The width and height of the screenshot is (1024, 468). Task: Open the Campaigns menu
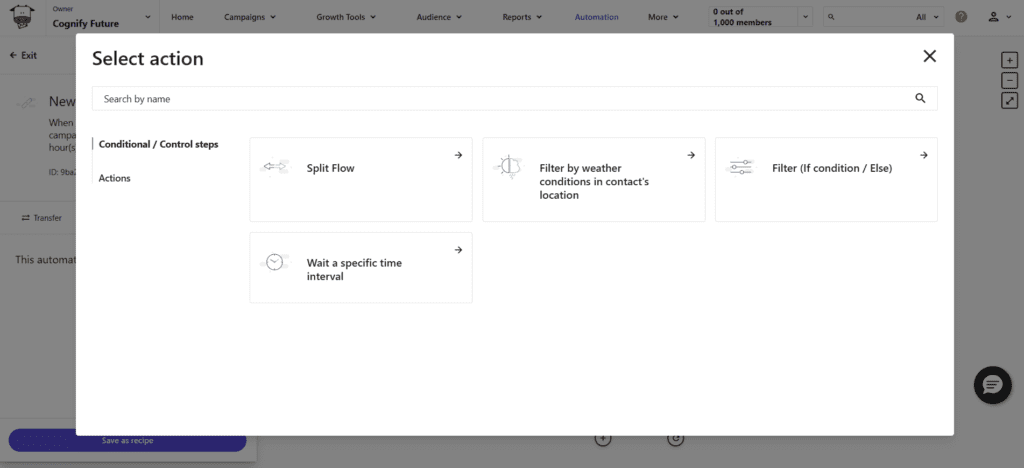(x=249, y=18)
